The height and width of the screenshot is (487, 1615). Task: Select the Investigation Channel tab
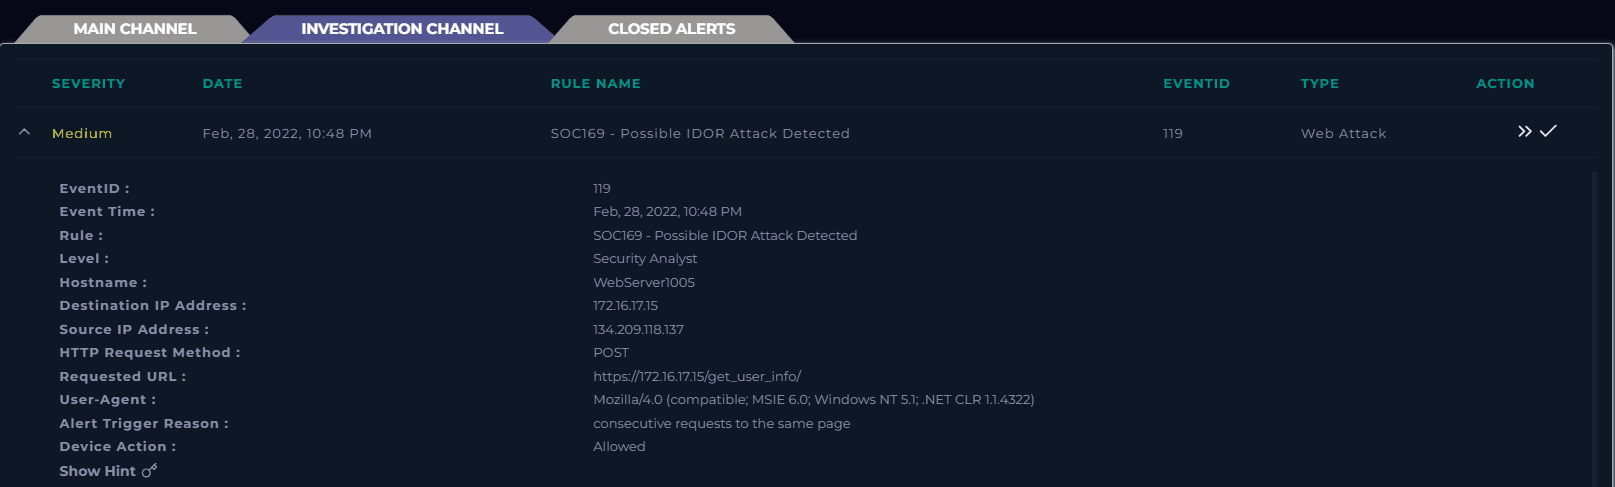[402, 29]
